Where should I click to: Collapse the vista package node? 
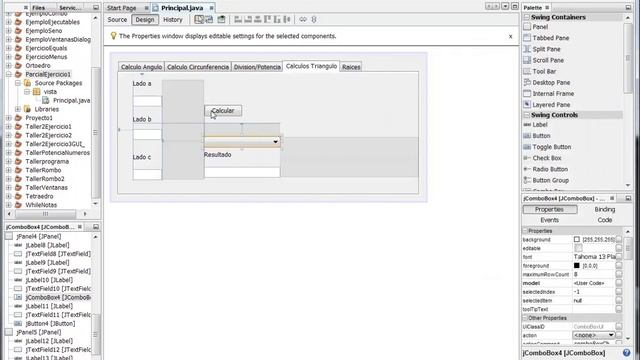pos(27,92)
